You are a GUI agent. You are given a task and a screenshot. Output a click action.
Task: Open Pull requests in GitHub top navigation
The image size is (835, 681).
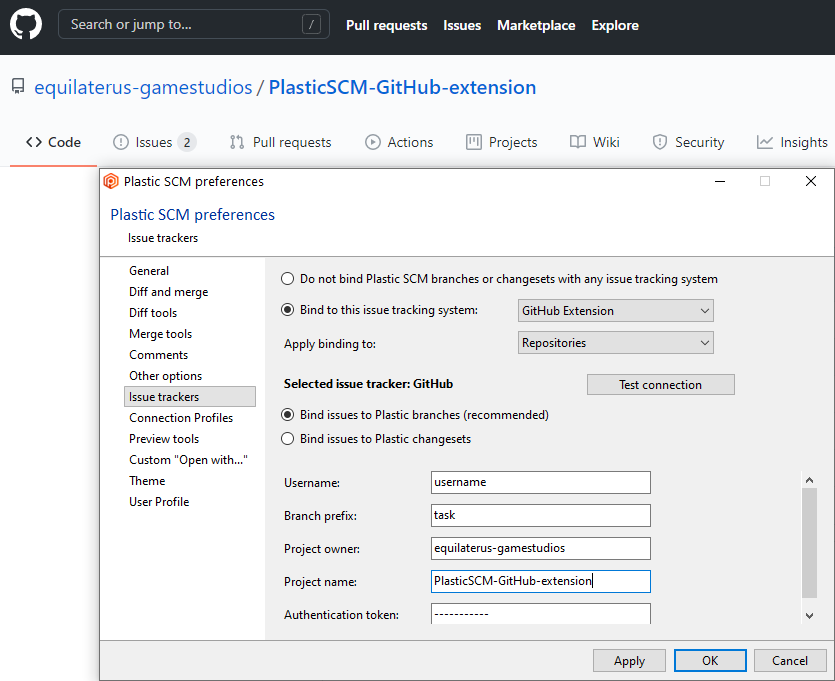point(387,26)
